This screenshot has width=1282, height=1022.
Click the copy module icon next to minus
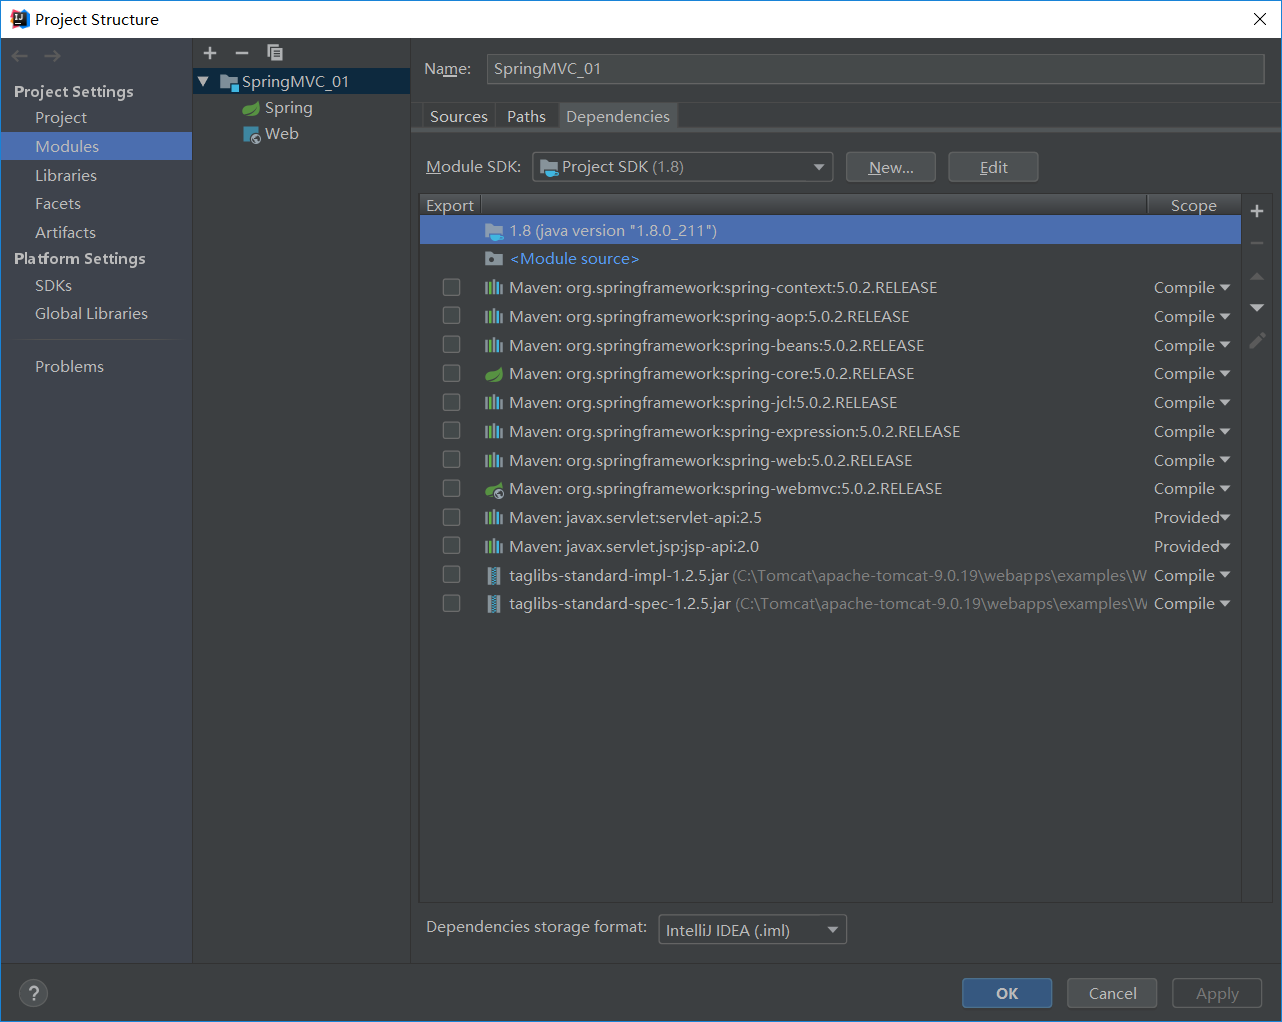pos(275,52)
